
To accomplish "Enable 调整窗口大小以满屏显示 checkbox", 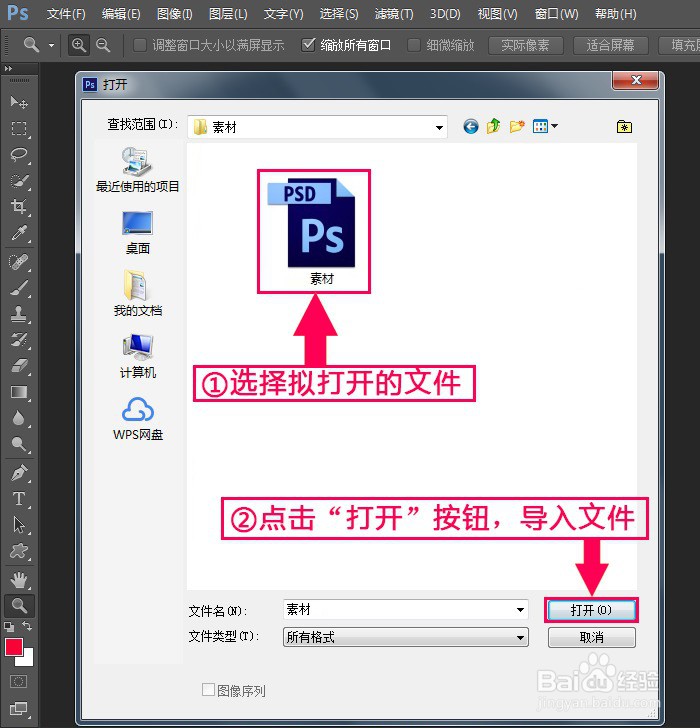I will [140, 45].
